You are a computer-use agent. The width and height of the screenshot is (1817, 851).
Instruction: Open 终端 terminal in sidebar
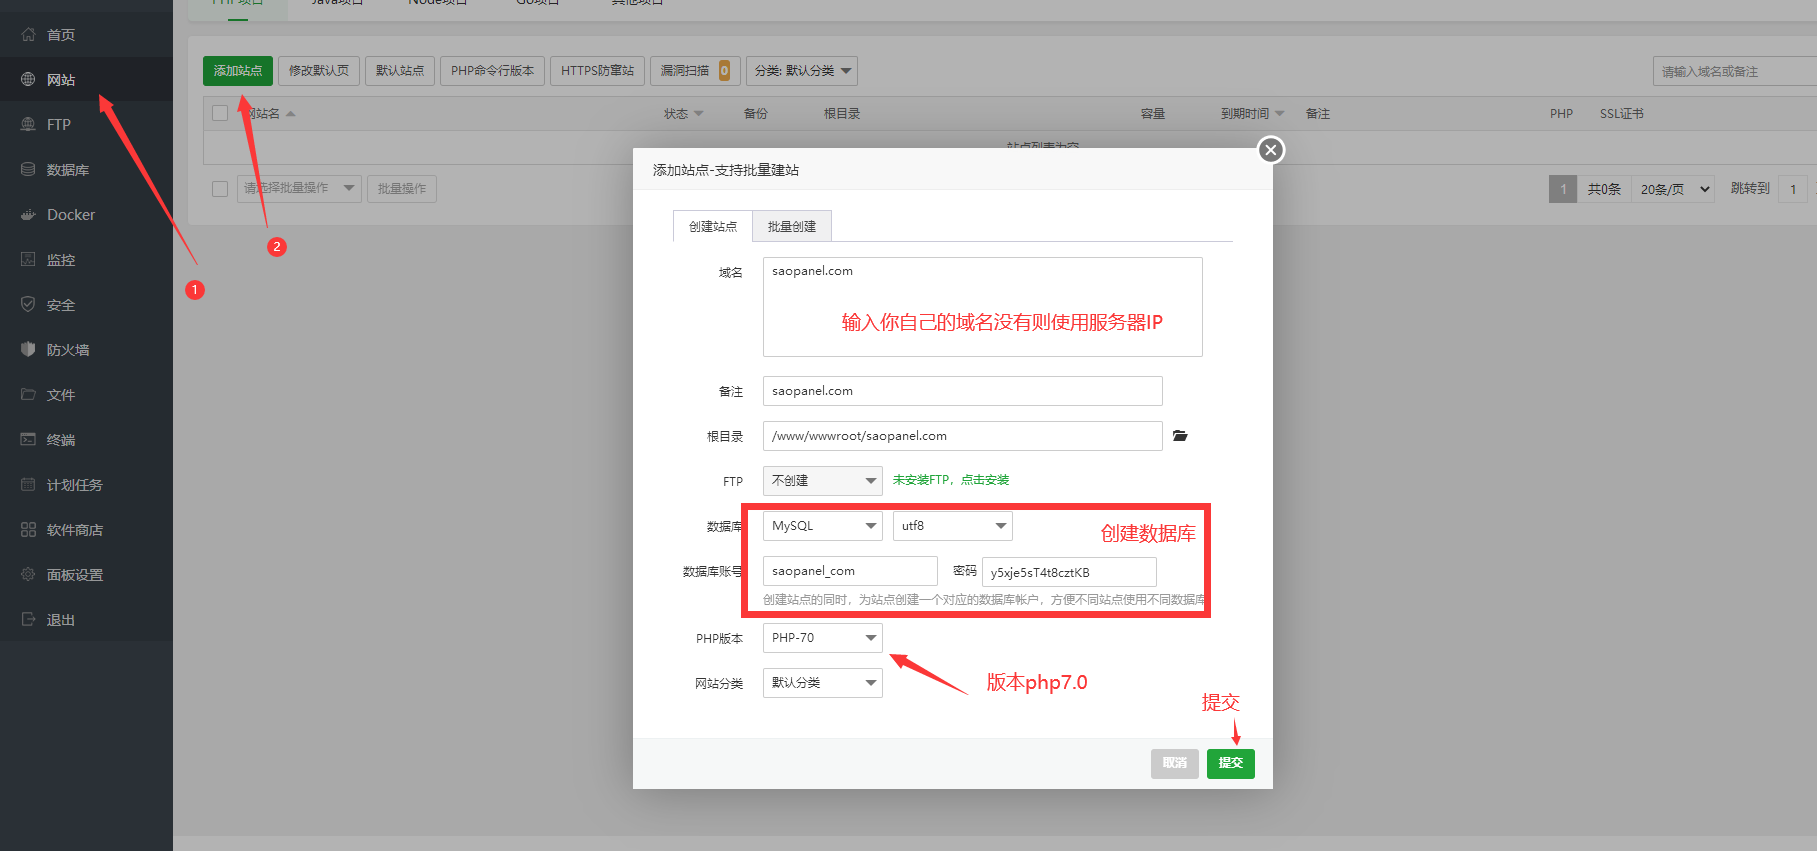(x=60, y=440)
